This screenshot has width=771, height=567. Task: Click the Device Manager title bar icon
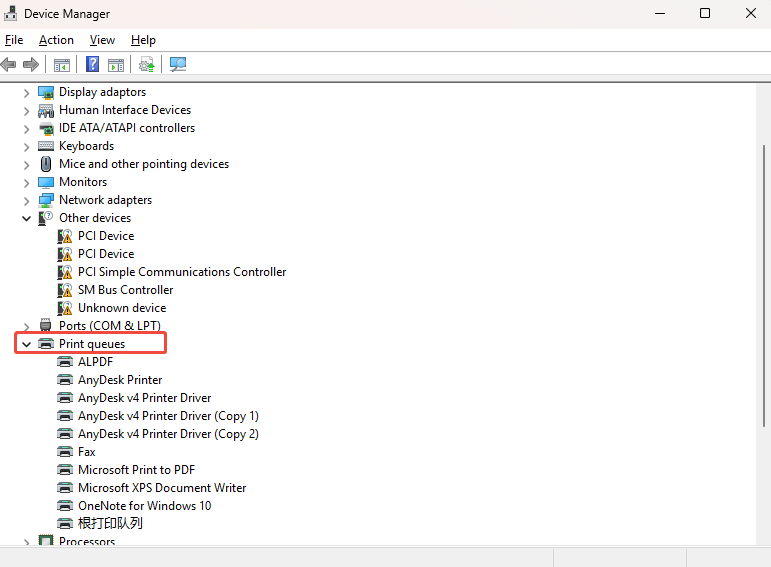click(x=10, y=13)
